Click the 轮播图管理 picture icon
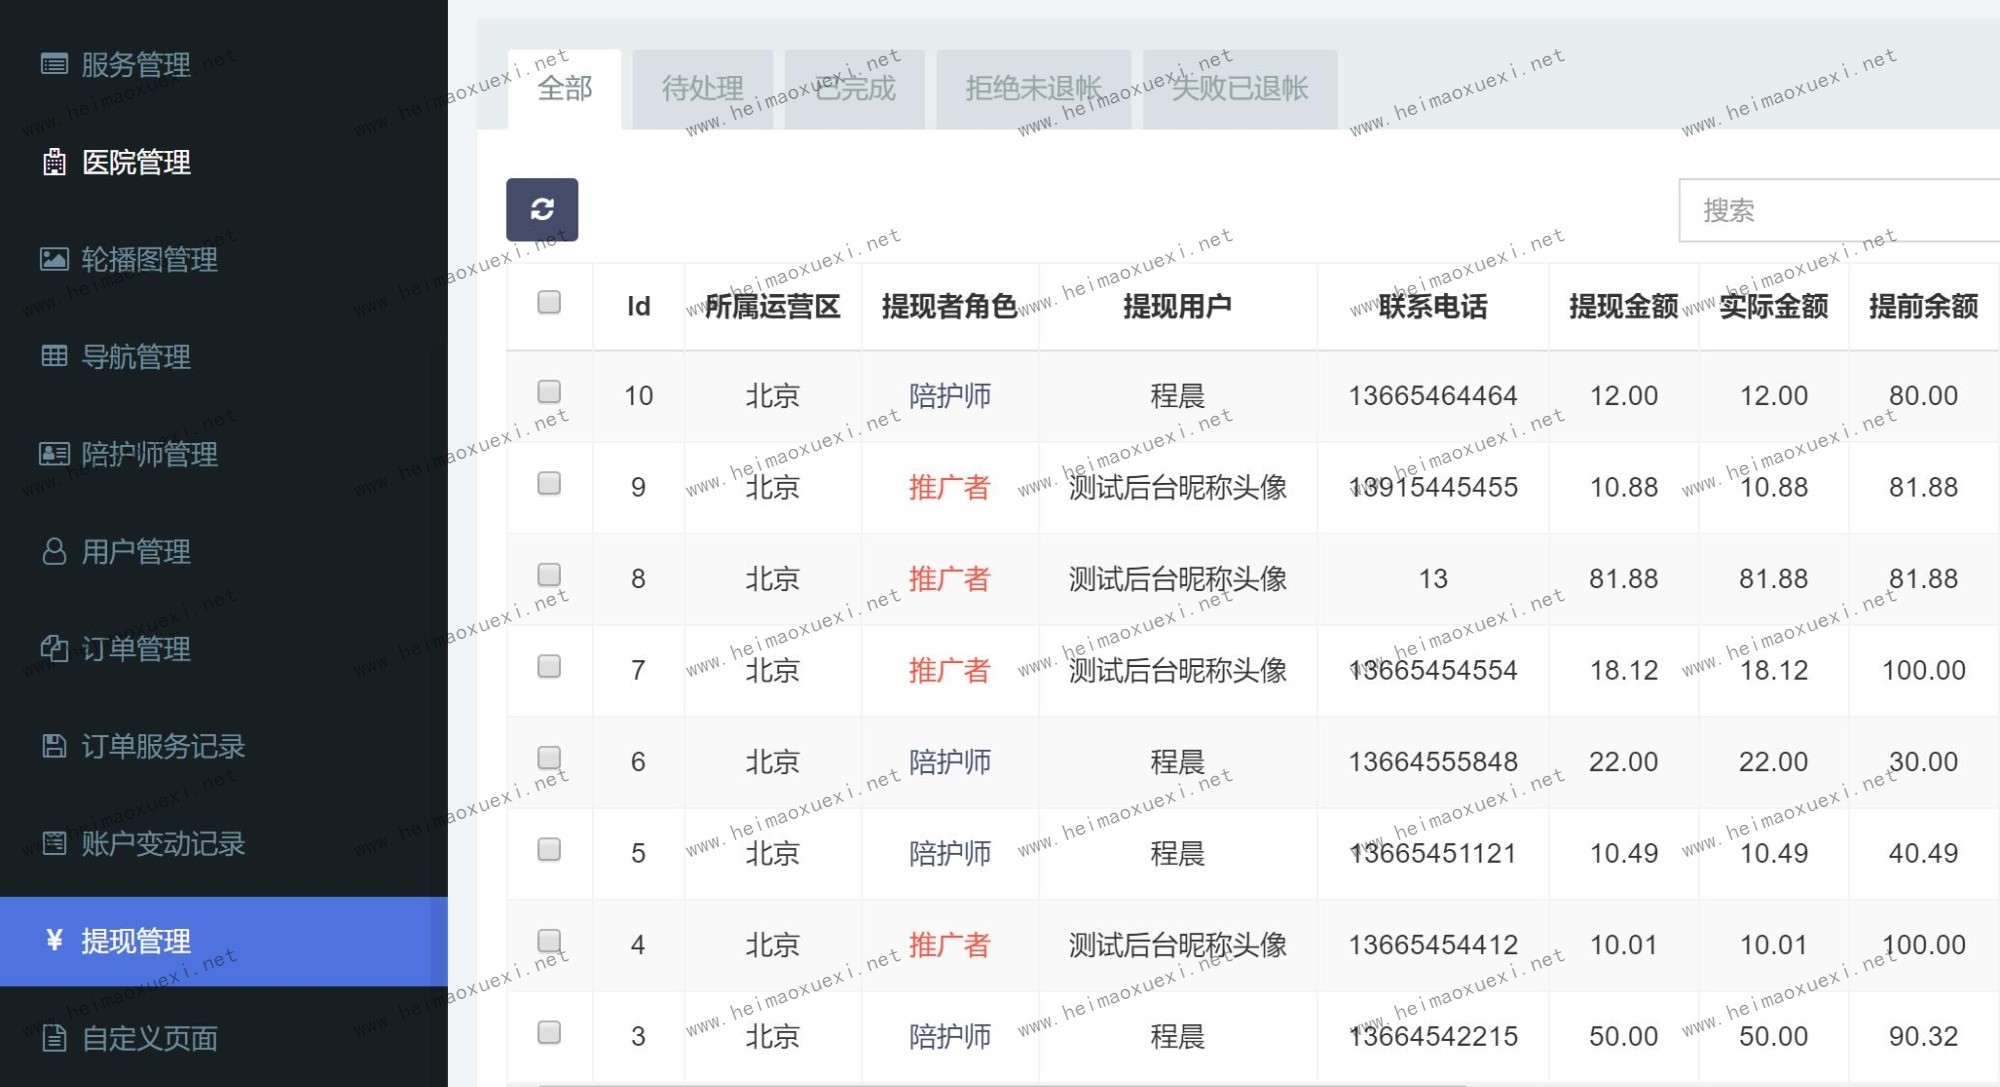2000x1087 pixels. (x=54, y=259)
